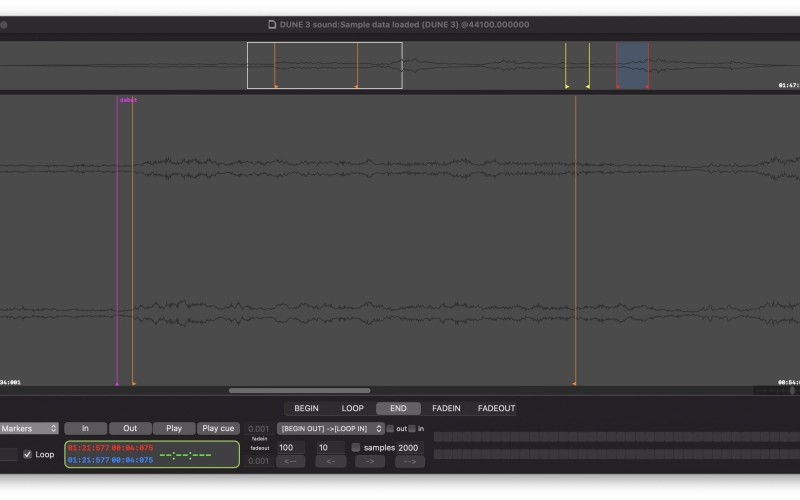Click the red marker at blue region's start
This screenshot has width=800, height=500.
tap(617, 65)
